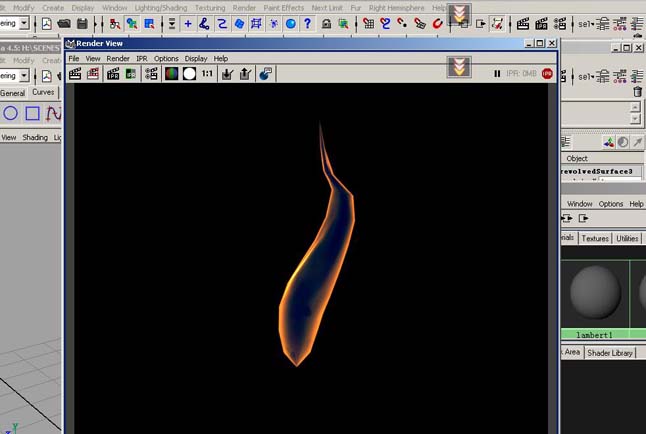646x434 pixels.
Task: Toggle snap to points magnet
Action: [403, 24]
